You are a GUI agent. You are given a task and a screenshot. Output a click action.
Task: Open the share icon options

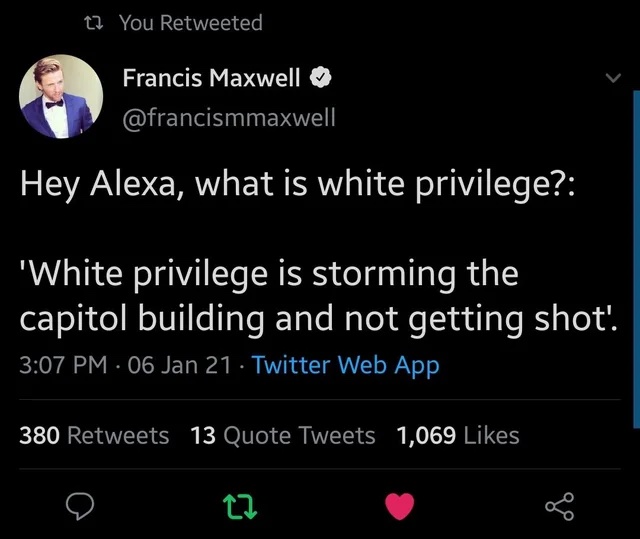(x=561, y=507)
